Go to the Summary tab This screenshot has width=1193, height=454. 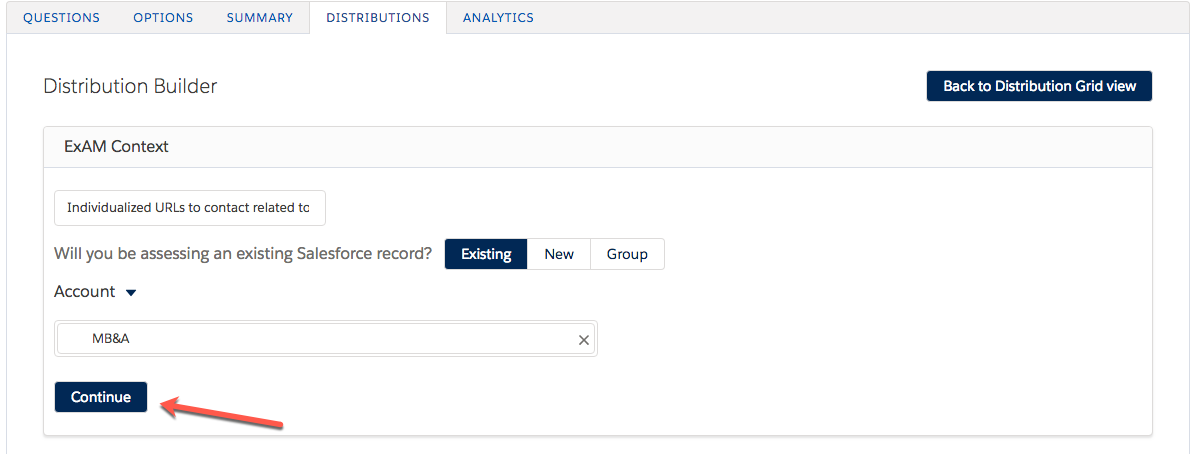pos(260,18)
